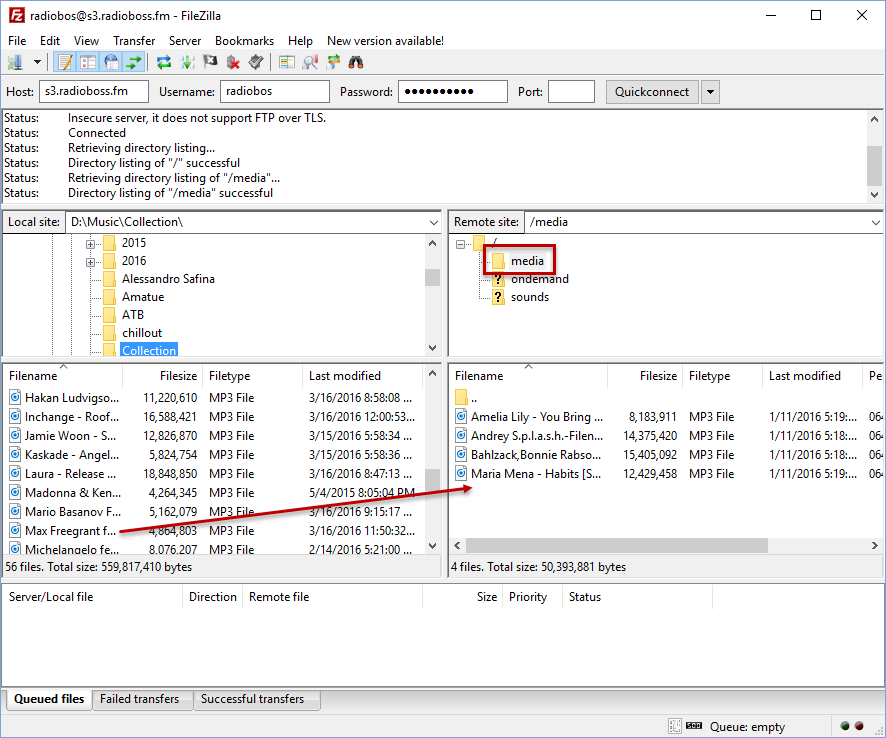Select the Queued files tab
The width and height of the screenshot is (886, 738).
49,699
